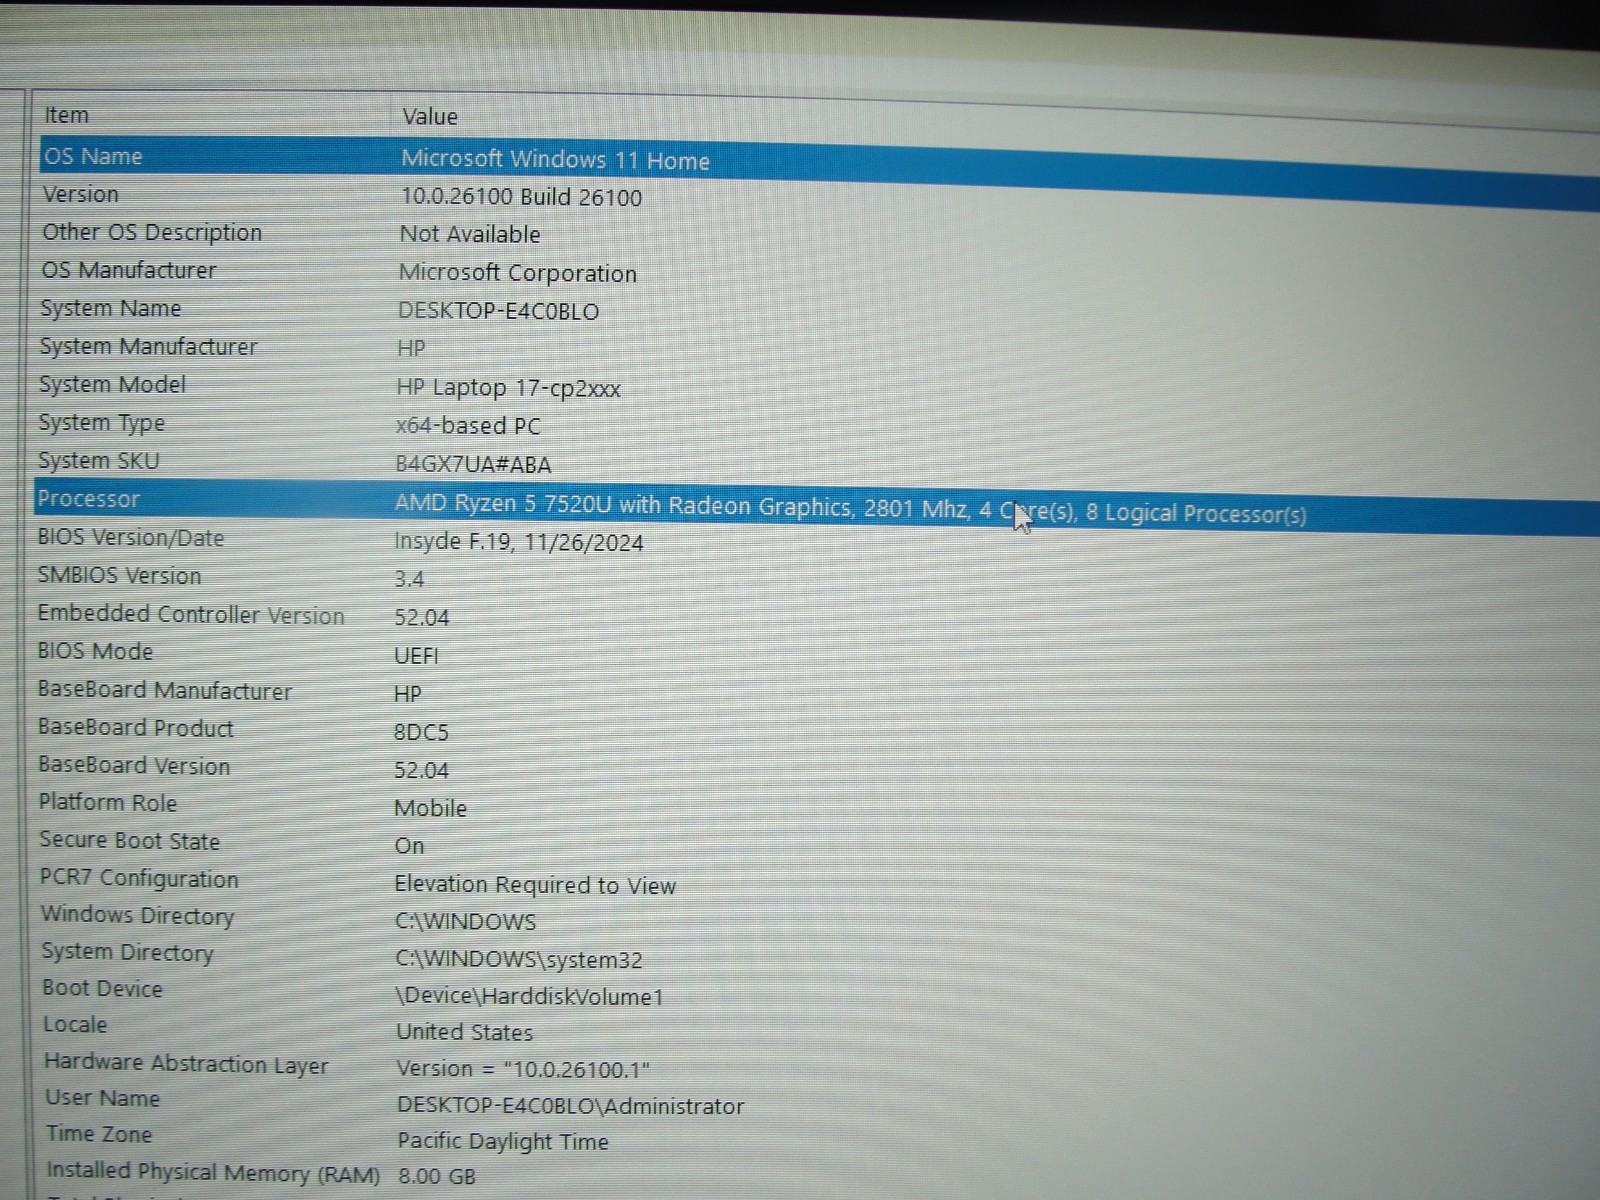The image size is (1600, 1200).
Task: Select BaseBoard Manufacturer row label
Action: (164, 690)
